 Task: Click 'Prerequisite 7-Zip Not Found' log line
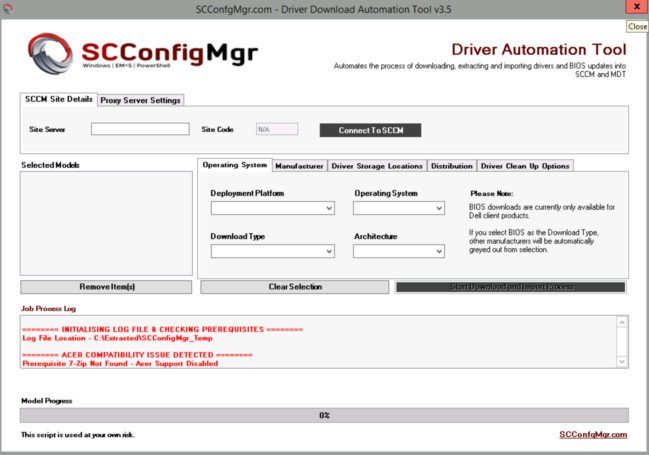point(120,363)
